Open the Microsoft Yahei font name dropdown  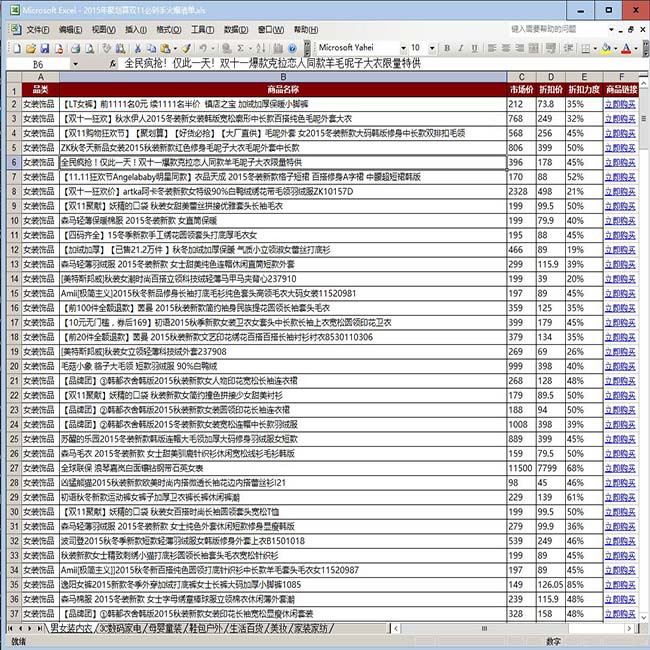point(403,48)
